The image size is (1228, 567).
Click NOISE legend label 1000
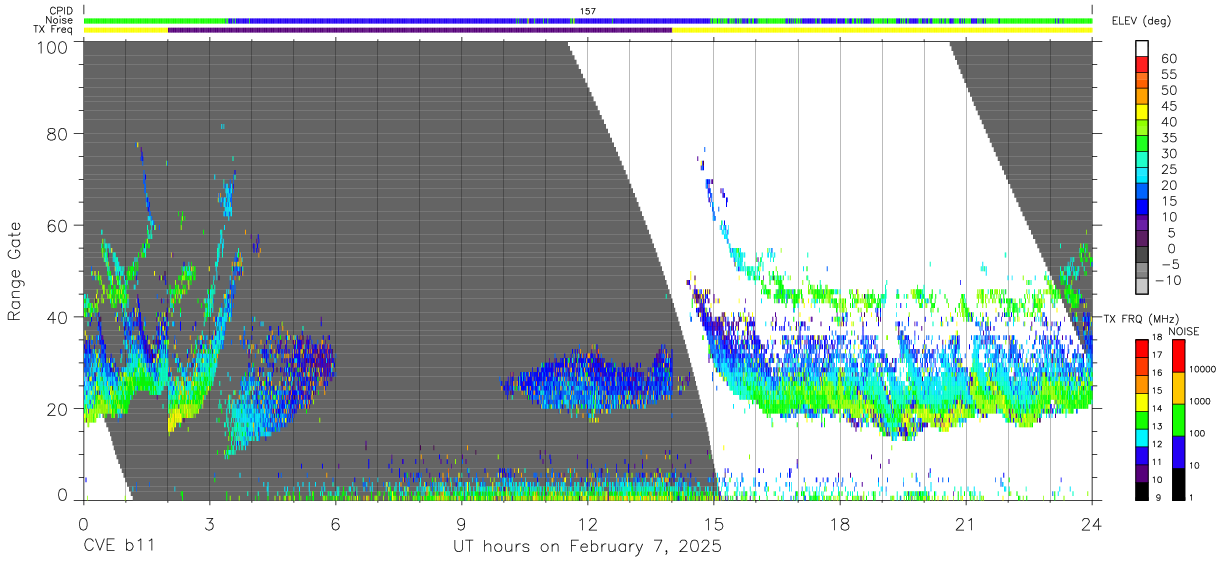[x=1201, y=403]
